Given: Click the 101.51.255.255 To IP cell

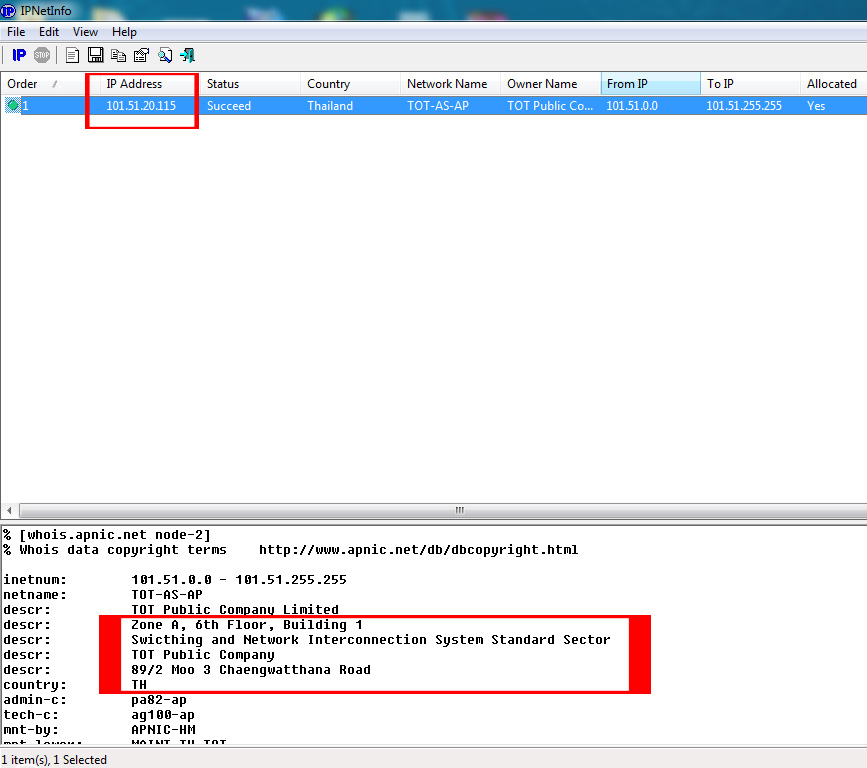Looking at the screenshot, I should pyautogui.click(x=744, y=106).
